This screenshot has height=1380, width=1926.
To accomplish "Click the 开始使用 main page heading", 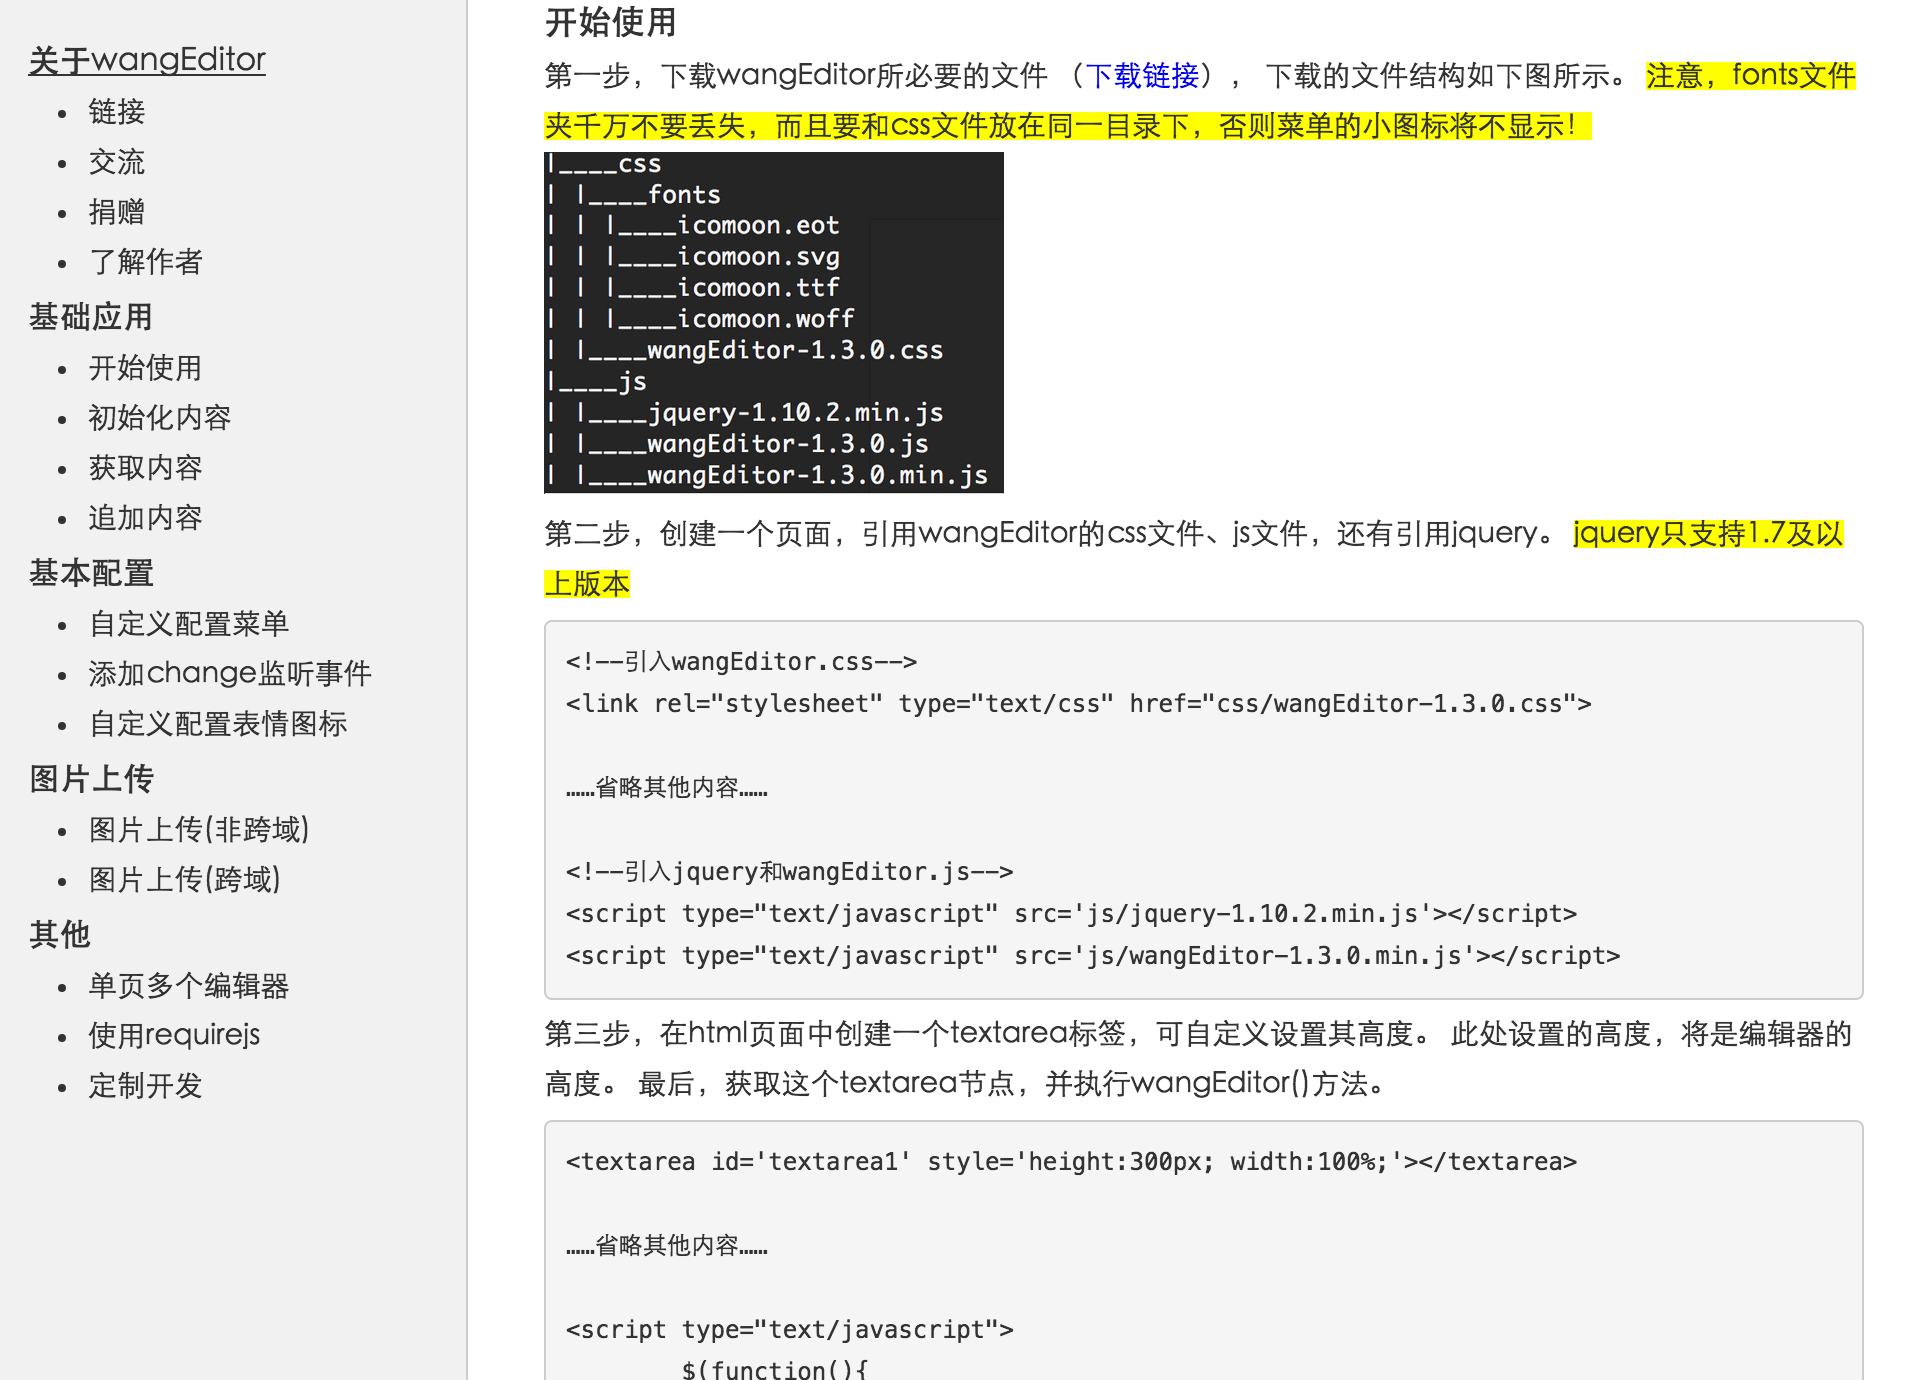I will point(611,22).
